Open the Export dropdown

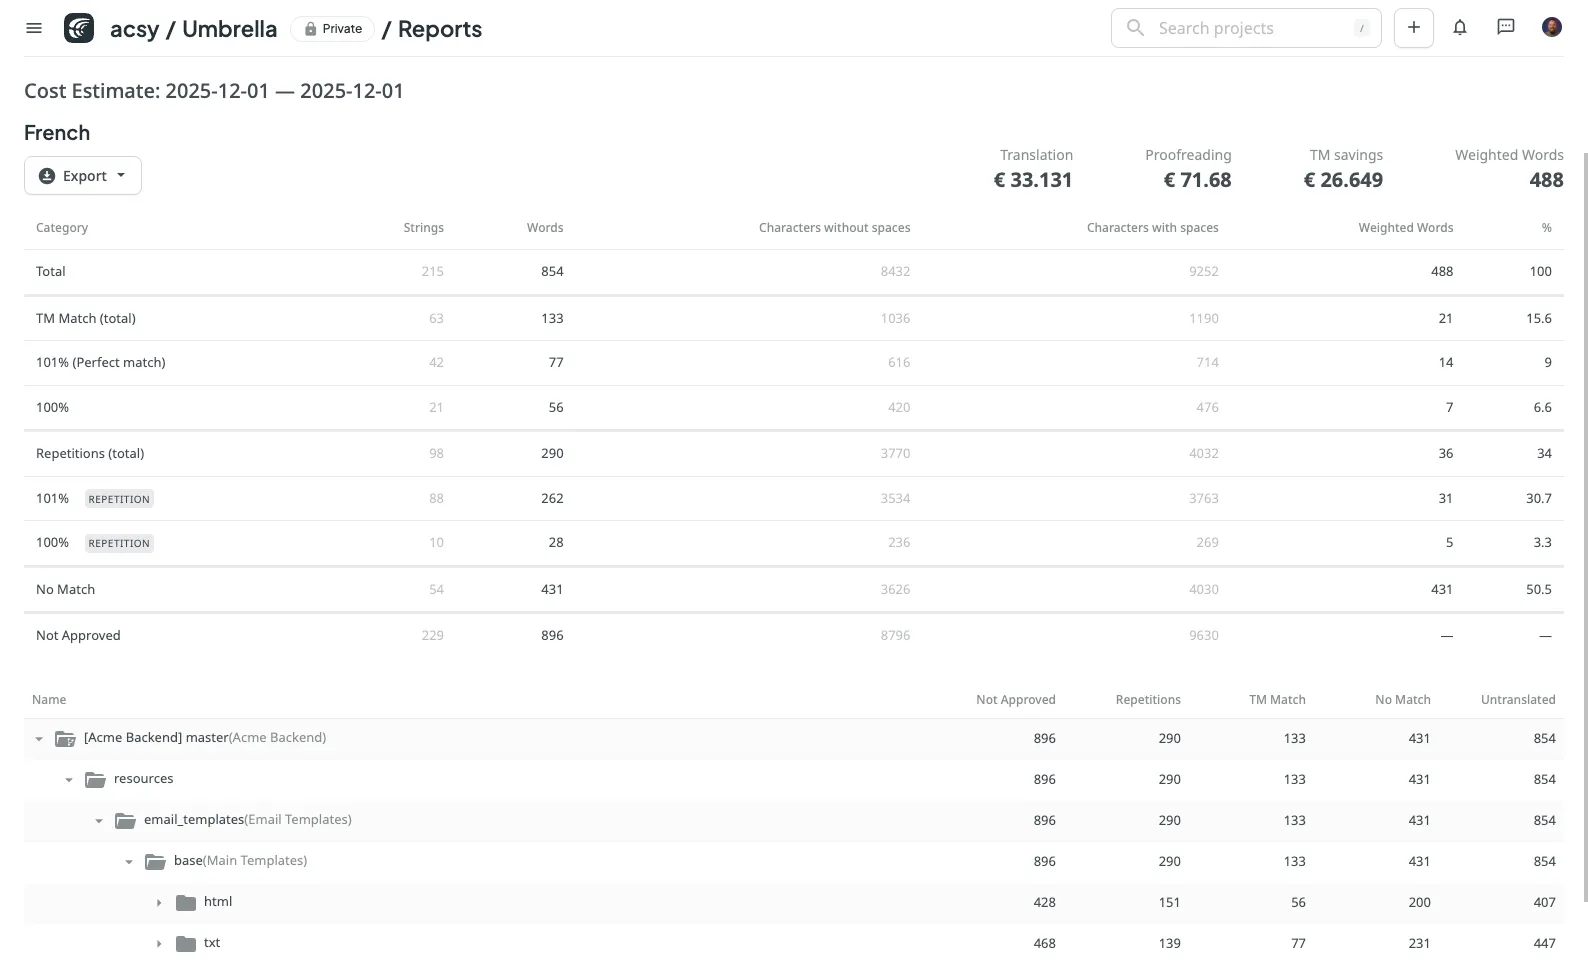pos(83,176)
